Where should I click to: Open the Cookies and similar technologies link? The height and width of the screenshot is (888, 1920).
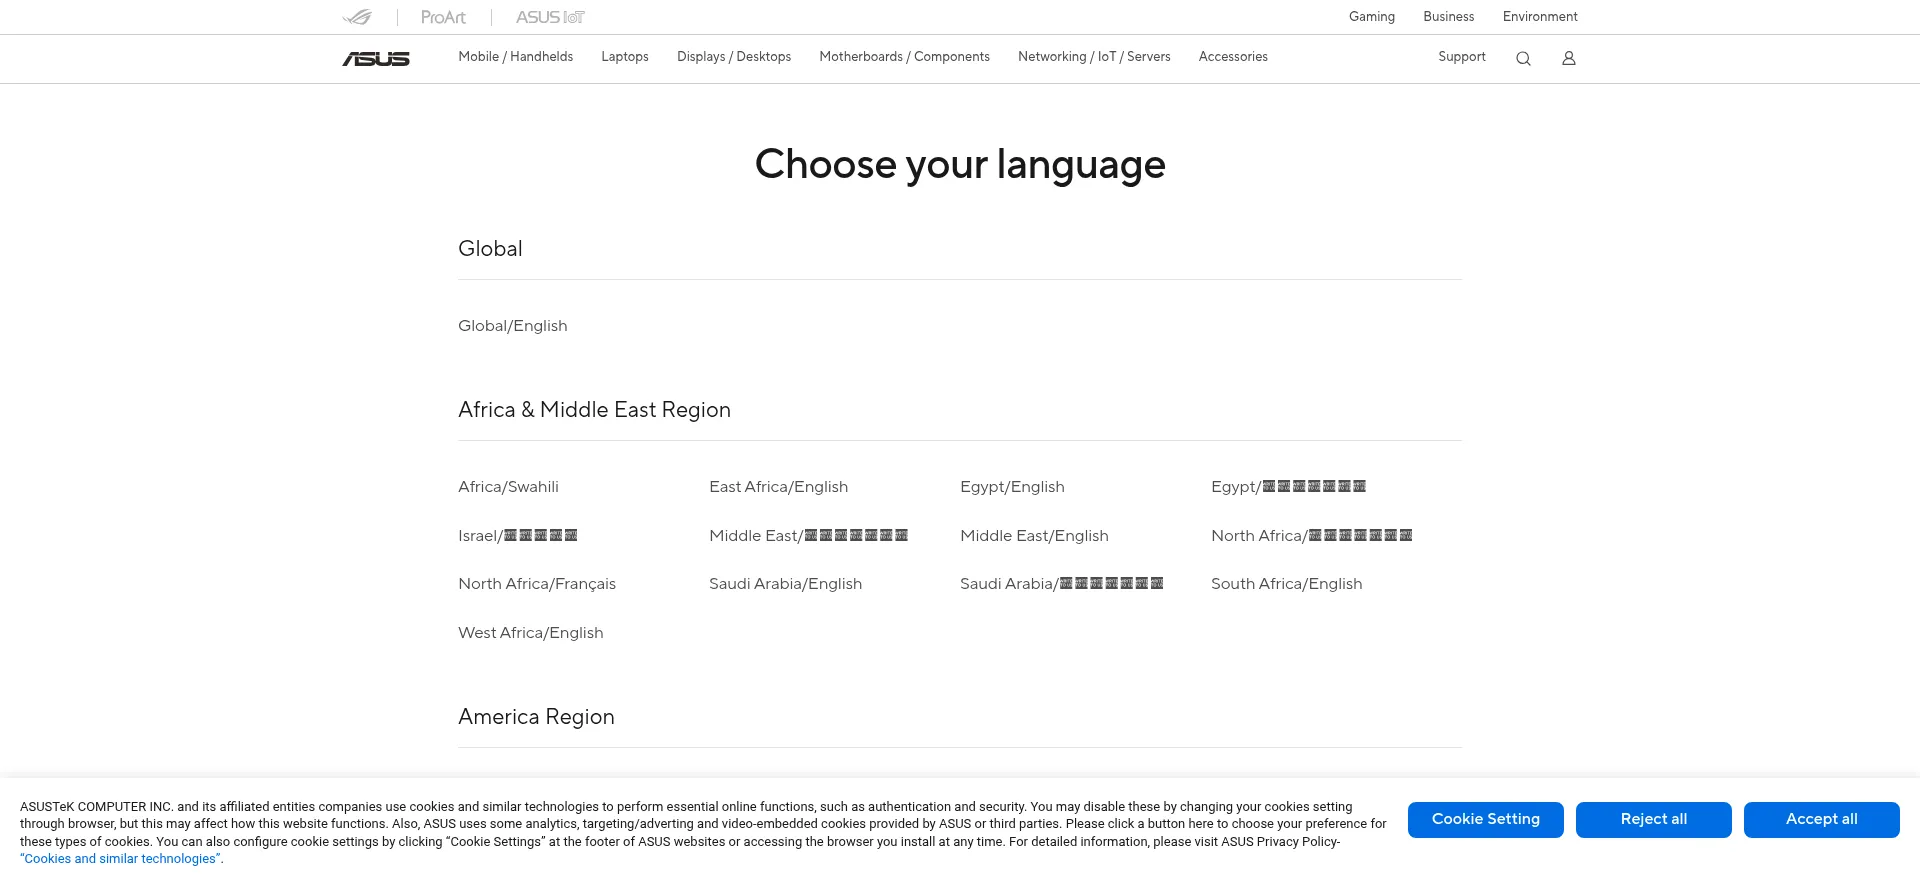pyautogui.click(x=120, y=859)
